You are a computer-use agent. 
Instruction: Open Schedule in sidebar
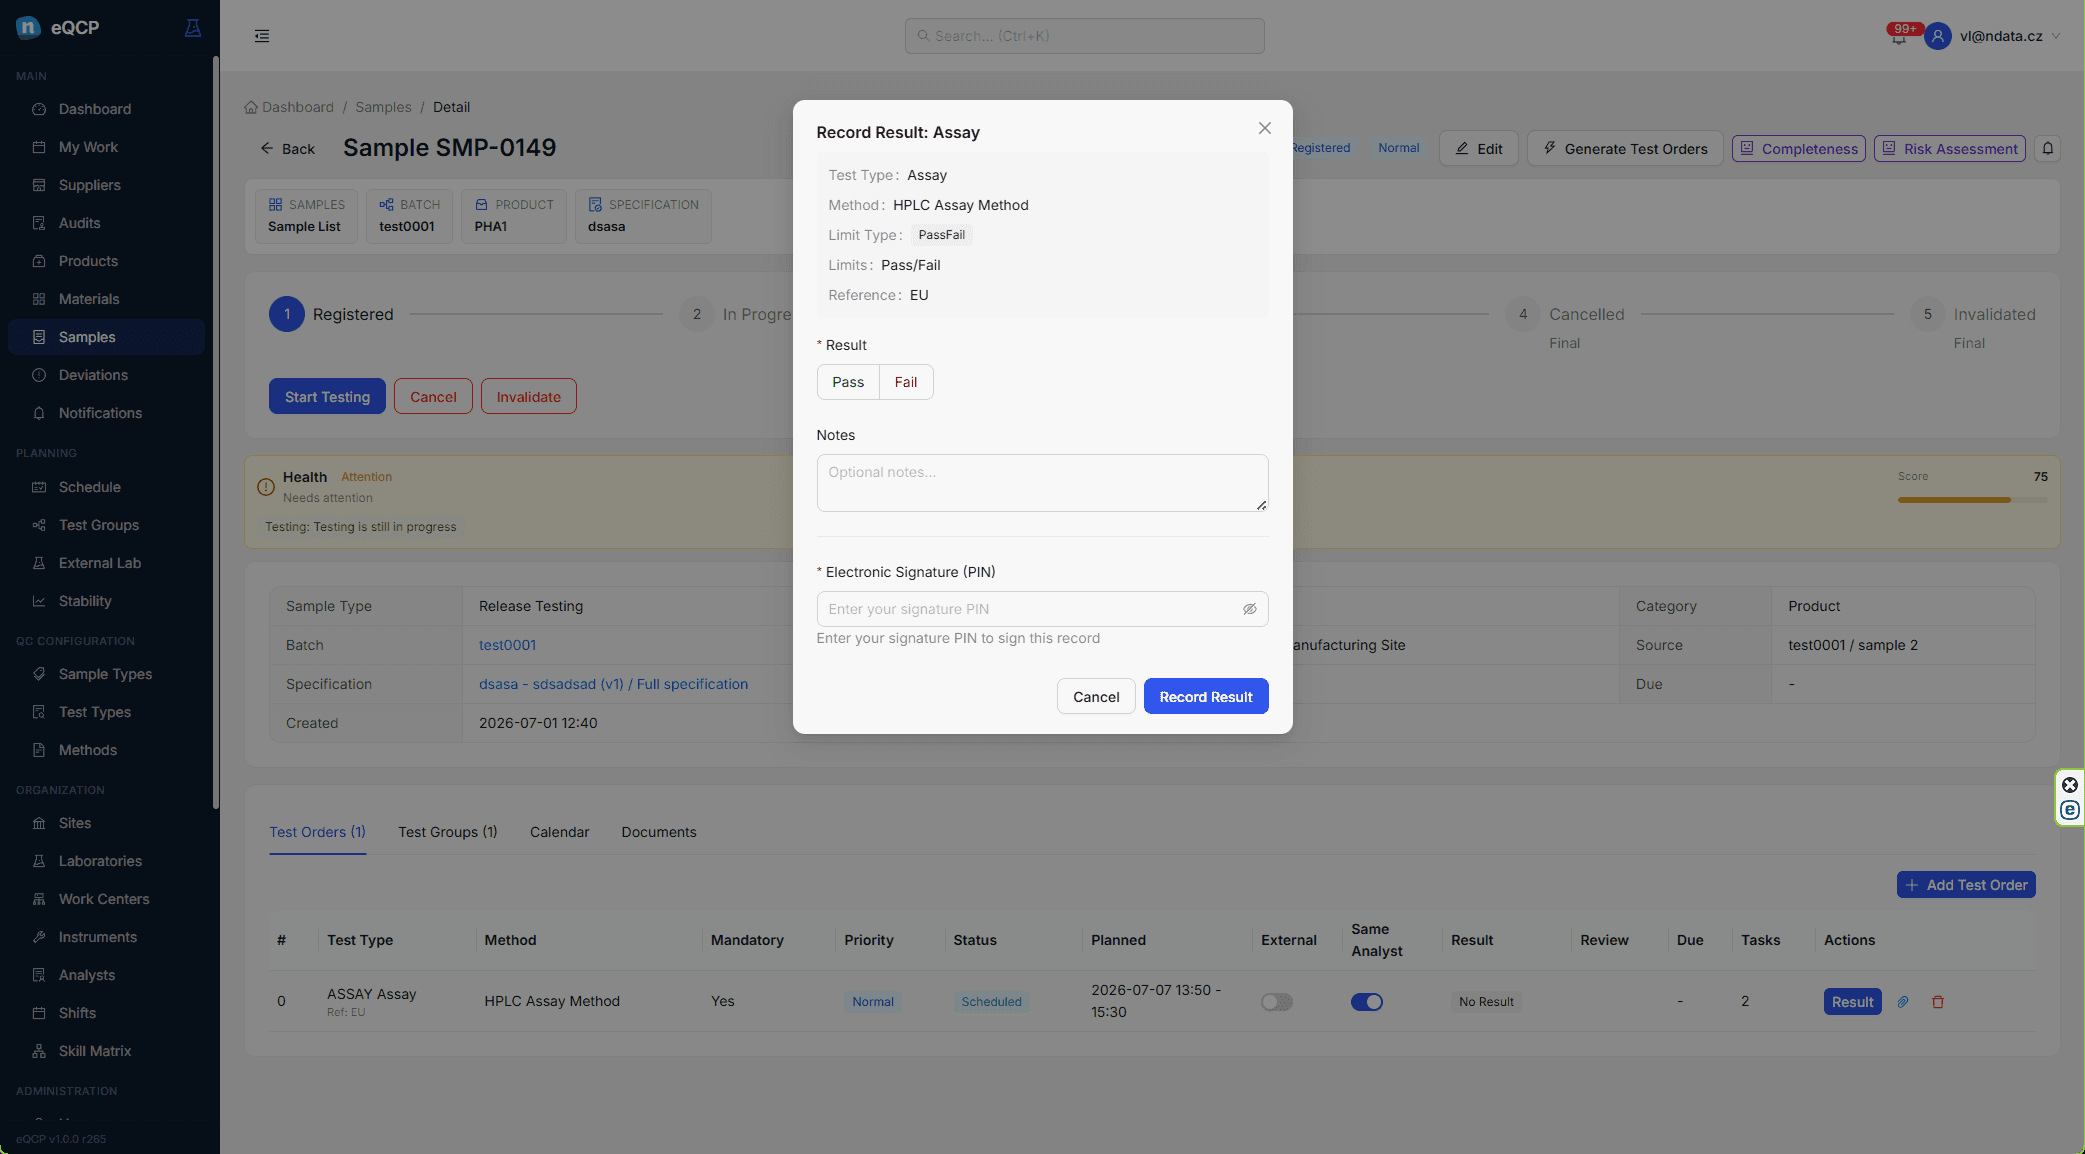(x=89, y=487)
